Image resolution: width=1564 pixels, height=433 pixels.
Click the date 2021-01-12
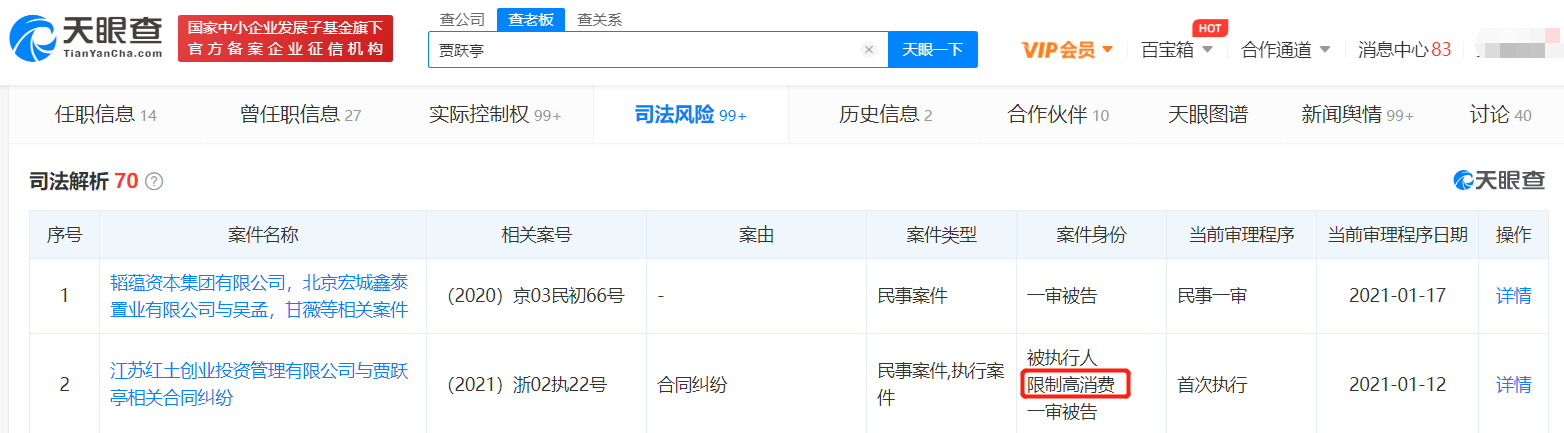(x=1398, y=384)
